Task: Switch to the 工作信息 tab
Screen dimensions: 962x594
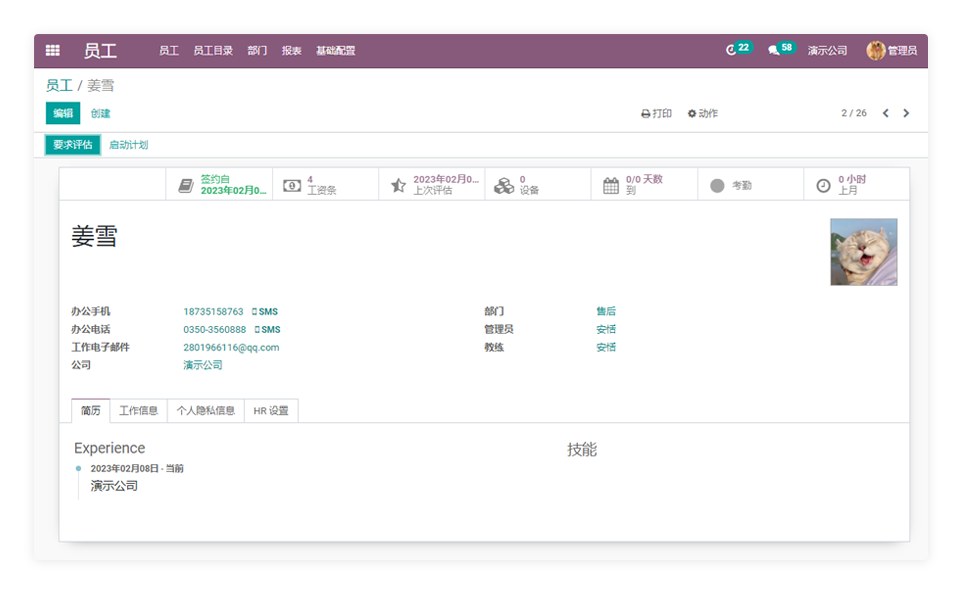Action: (139, 411)
